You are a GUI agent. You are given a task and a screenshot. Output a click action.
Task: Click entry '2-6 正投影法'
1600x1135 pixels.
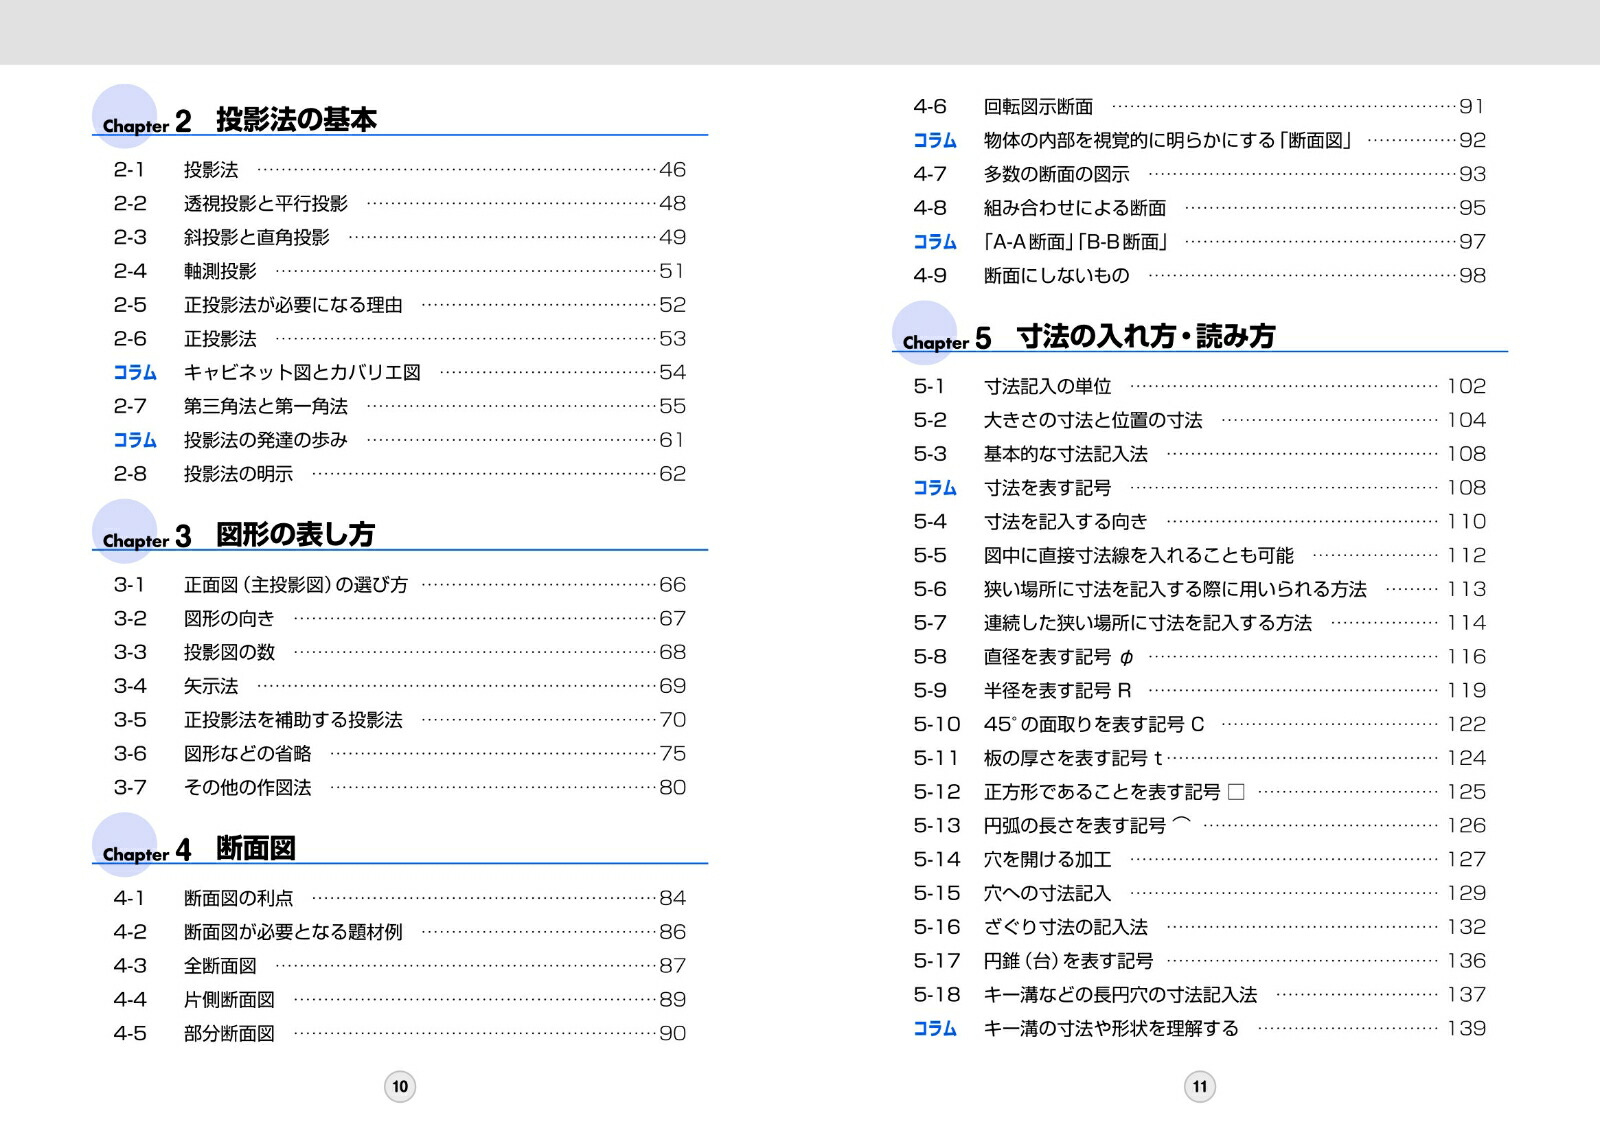click(400, 339)
